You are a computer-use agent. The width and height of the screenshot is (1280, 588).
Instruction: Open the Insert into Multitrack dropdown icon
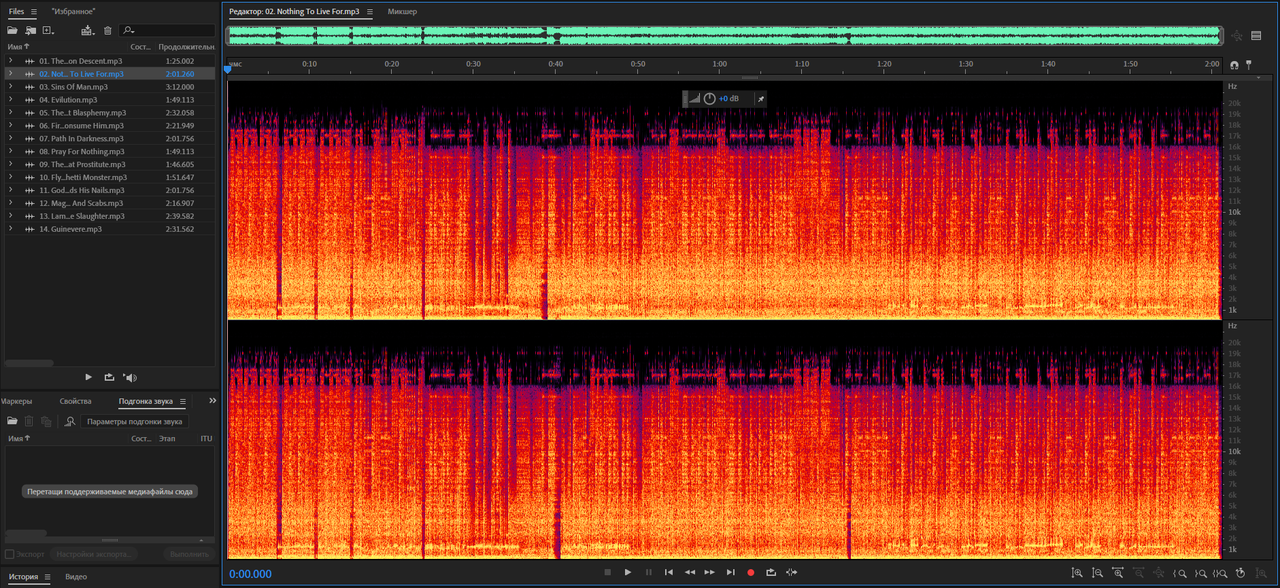point(88,31)
